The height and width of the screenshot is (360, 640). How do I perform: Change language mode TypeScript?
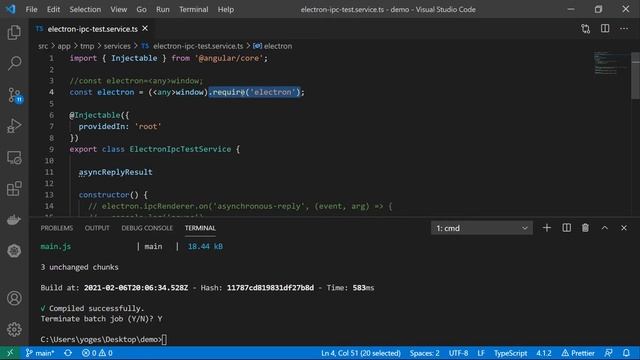tap(510, 353)
